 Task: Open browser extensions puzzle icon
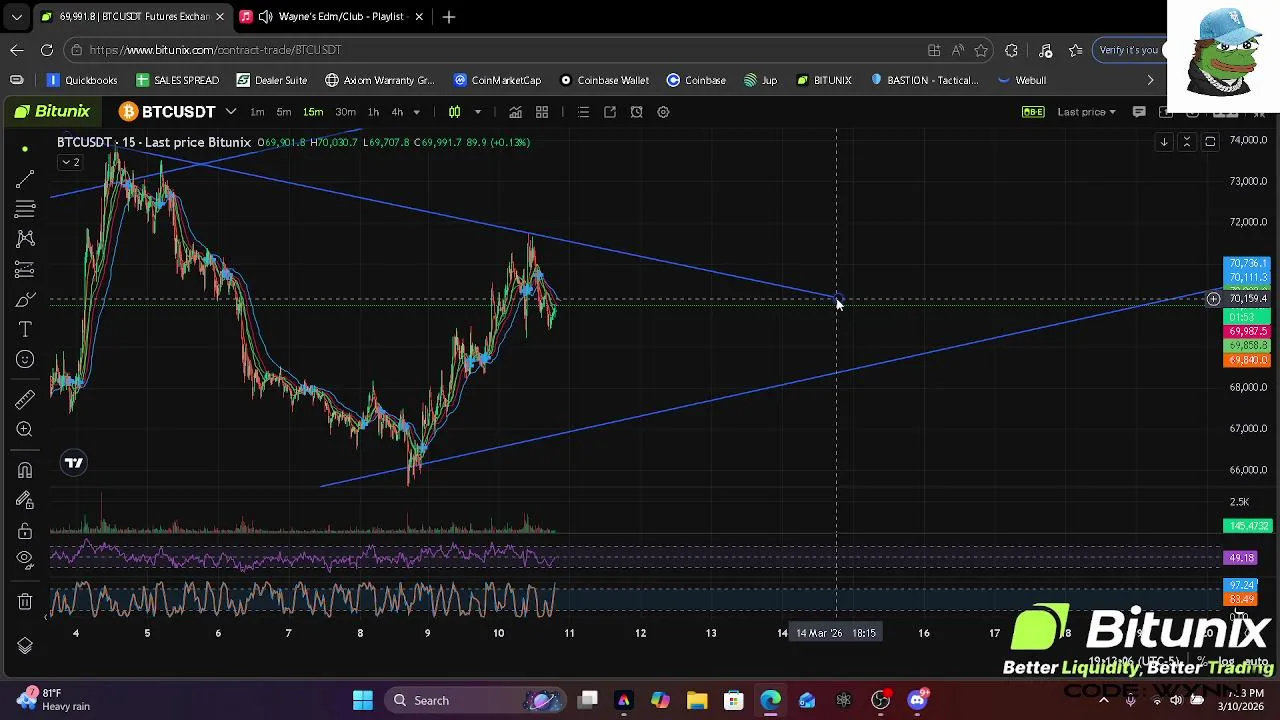(x=1011, y=50)
